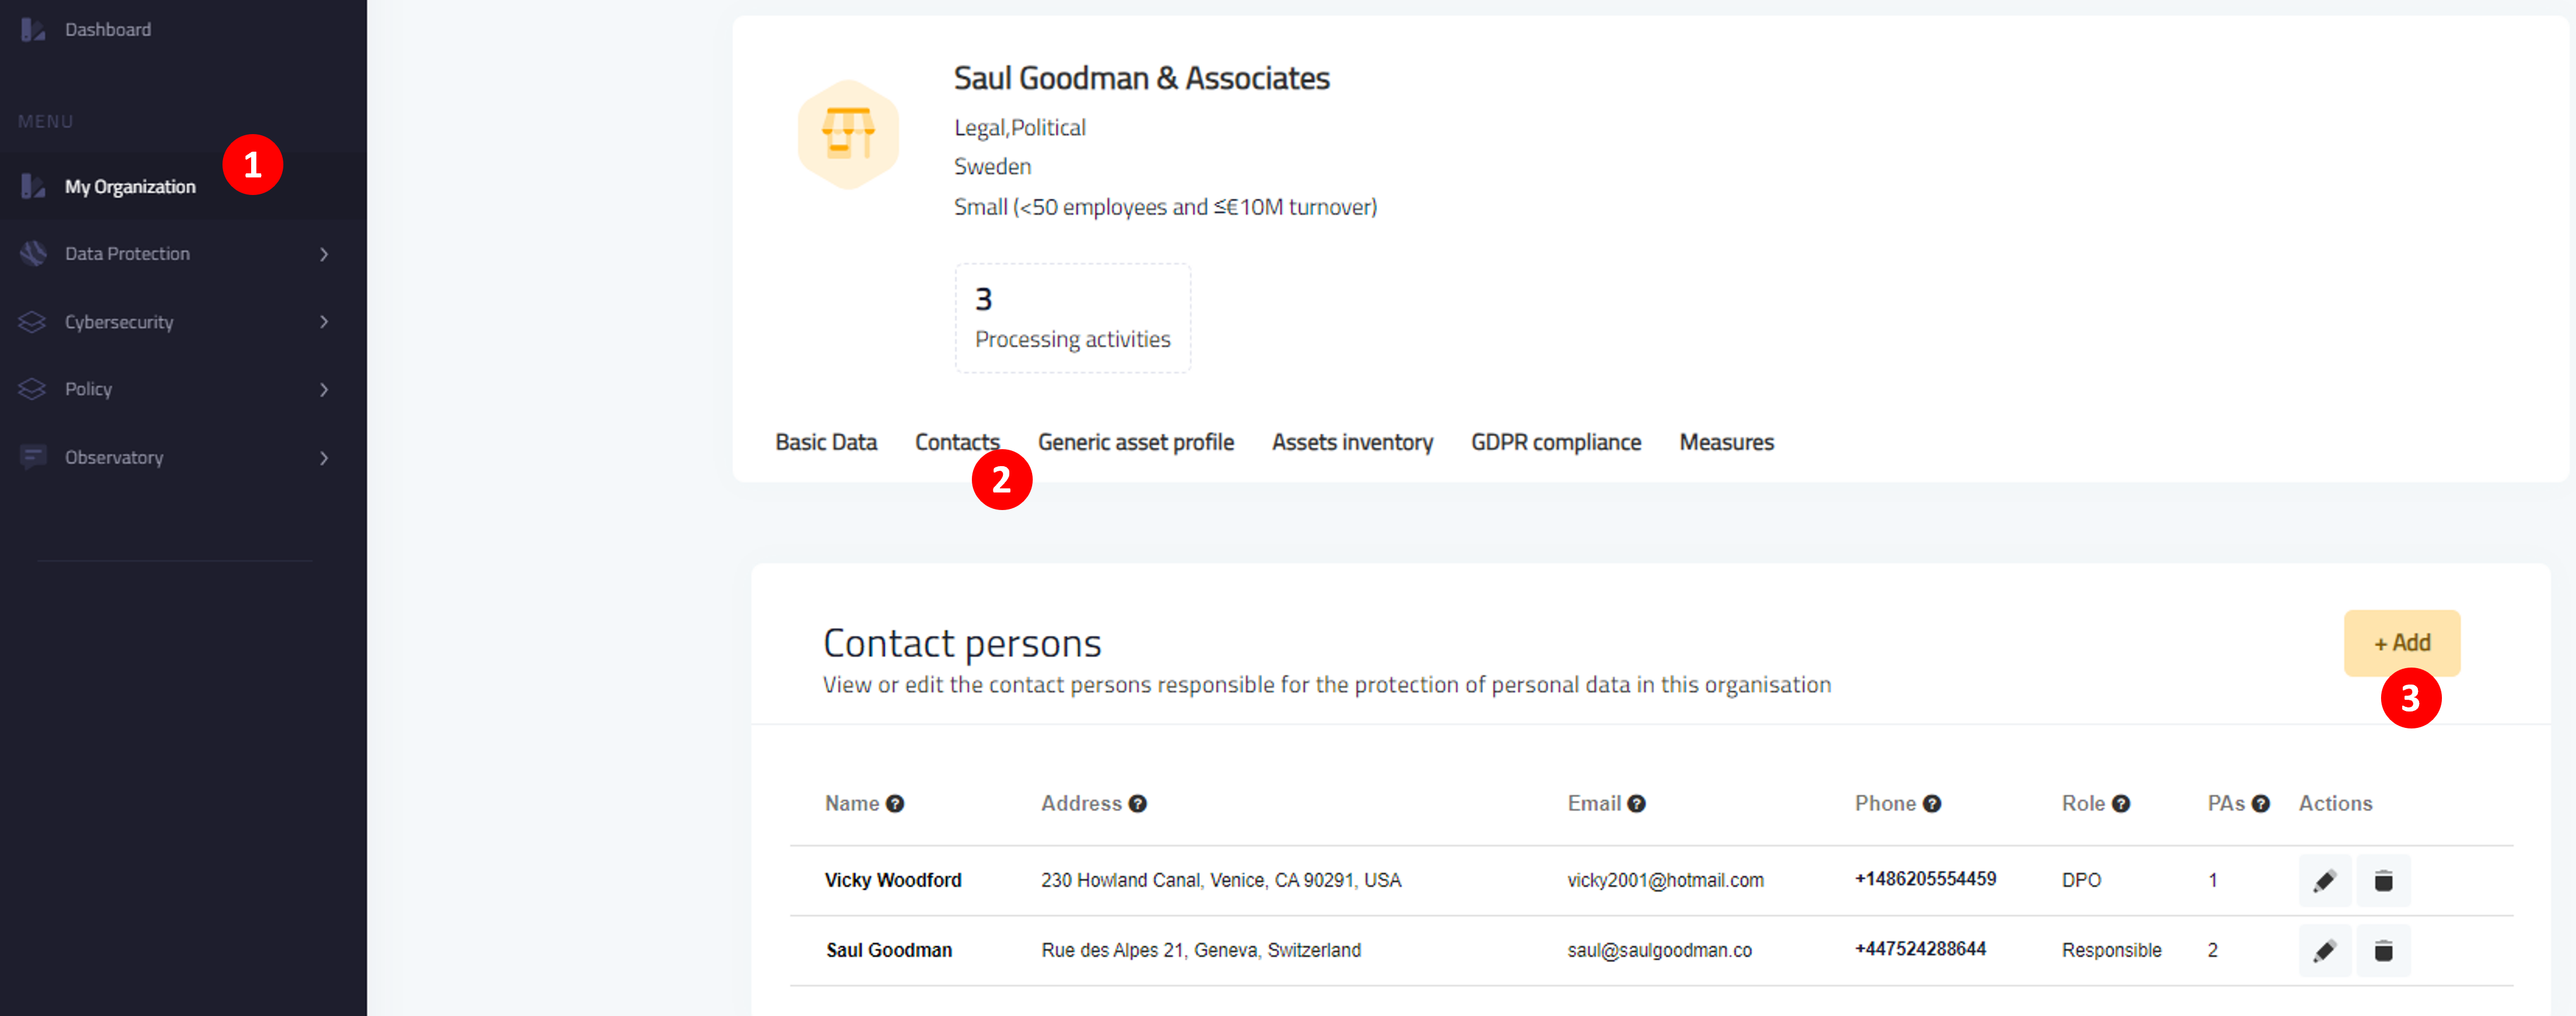Click address Rue des Alpes 21, Geneva
The width and height of the screenshot is (2576, 1016).
point(1200,950)
